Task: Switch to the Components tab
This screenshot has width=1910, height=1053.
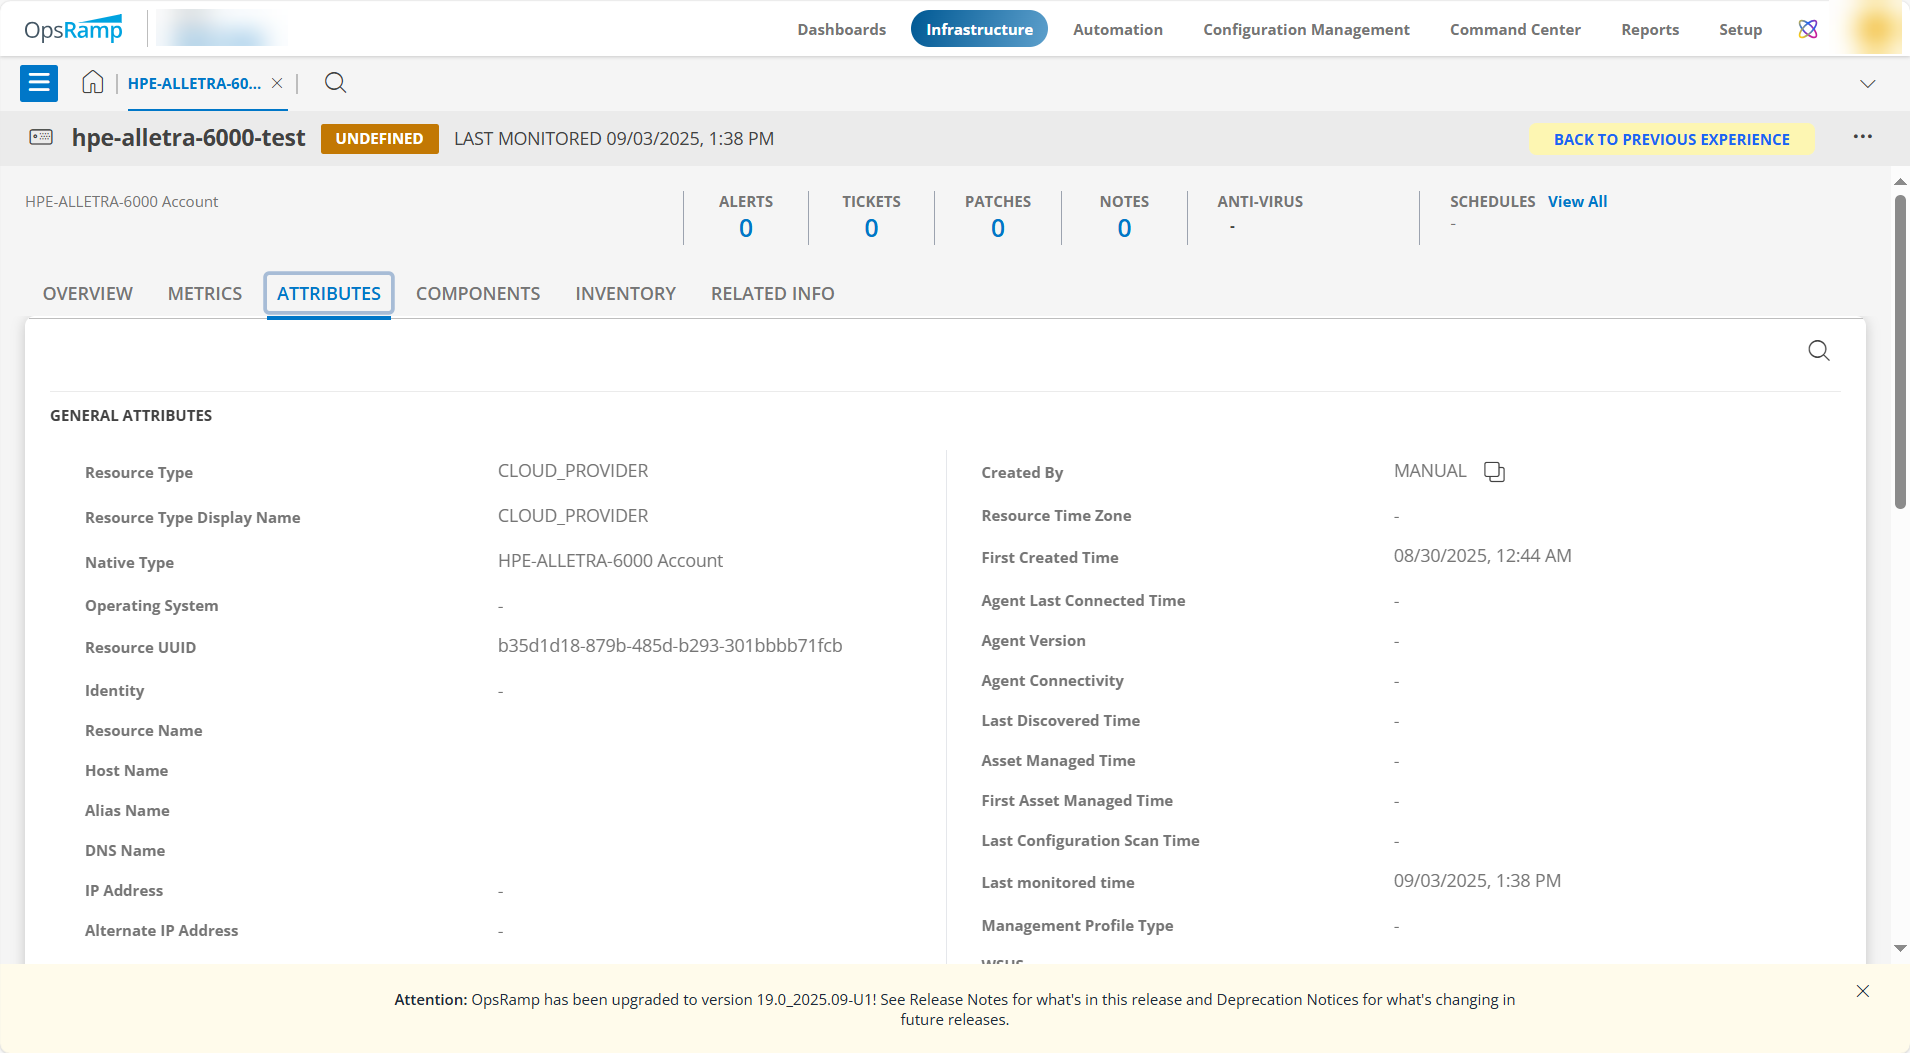Action: pyautogui.click(x=478, y=294)
